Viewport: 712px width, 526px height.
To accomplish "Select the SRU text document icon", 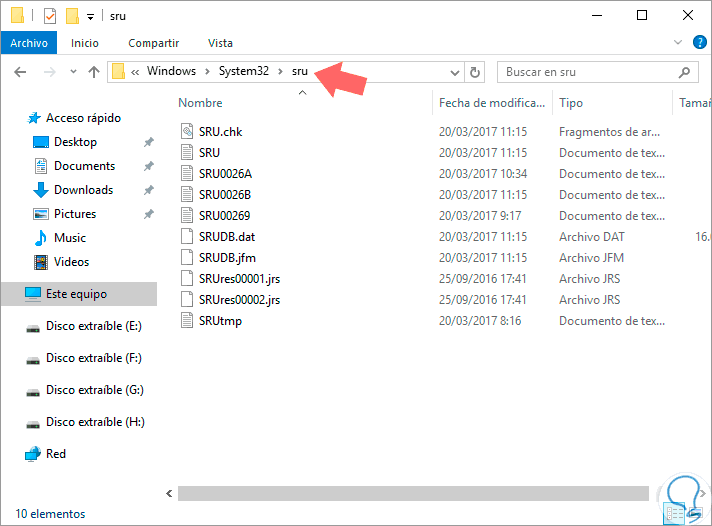I will point(187,152).
